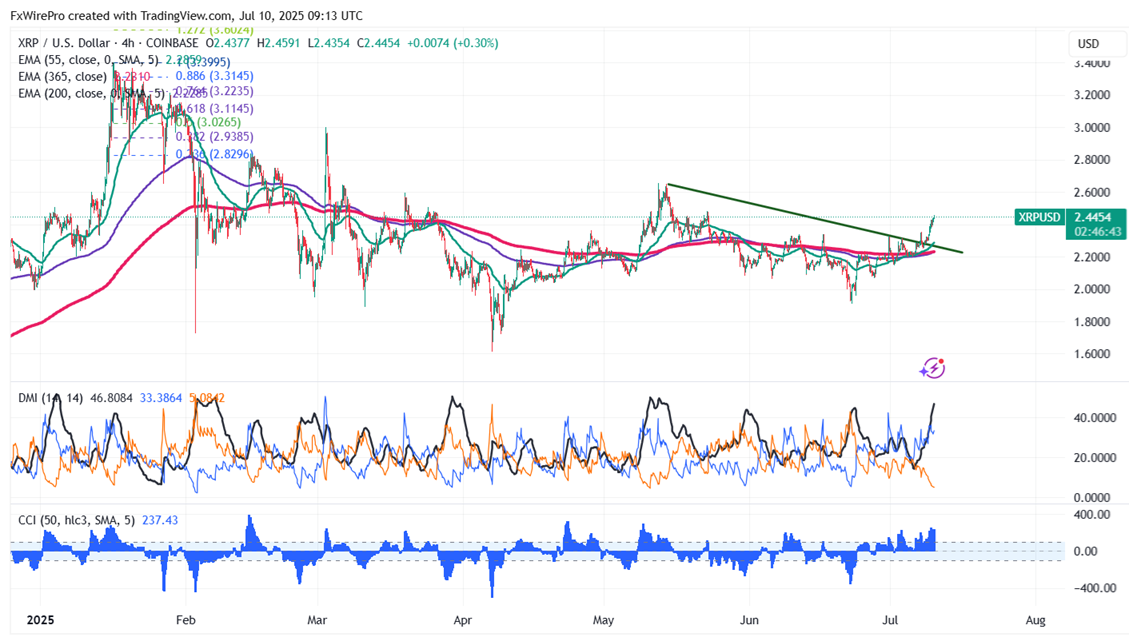The height and width of the screenshot is (638, 1129).
Task: Click the purple lightning news icon
Action: pos(932,368)
